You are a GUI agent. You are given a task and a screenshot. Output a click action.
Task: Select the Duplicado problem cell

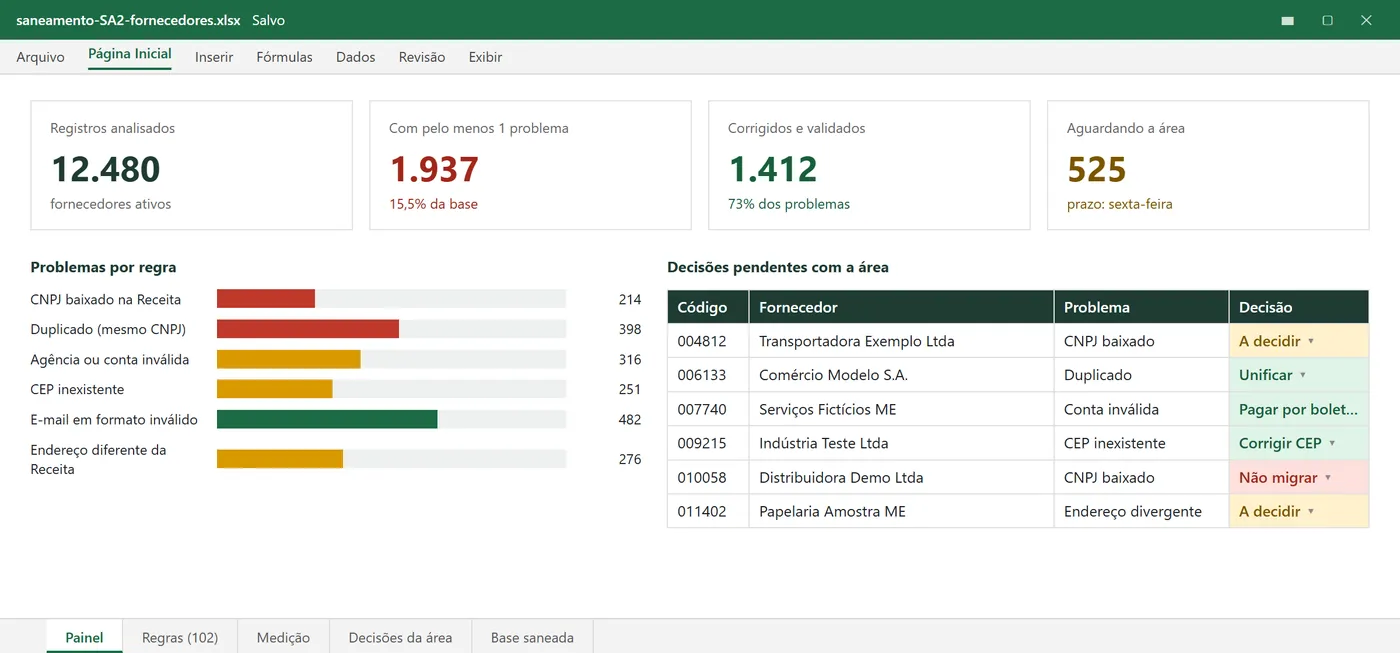(1141, 375)
